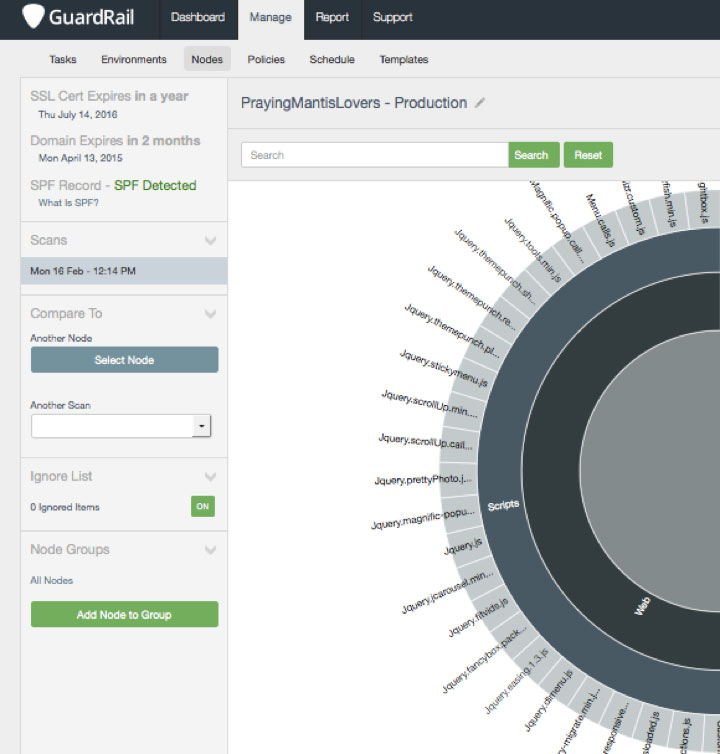This screenshot has width=720, height=754.
Task: Click the SPF Detected status text
Action: (x=155, y=185)
